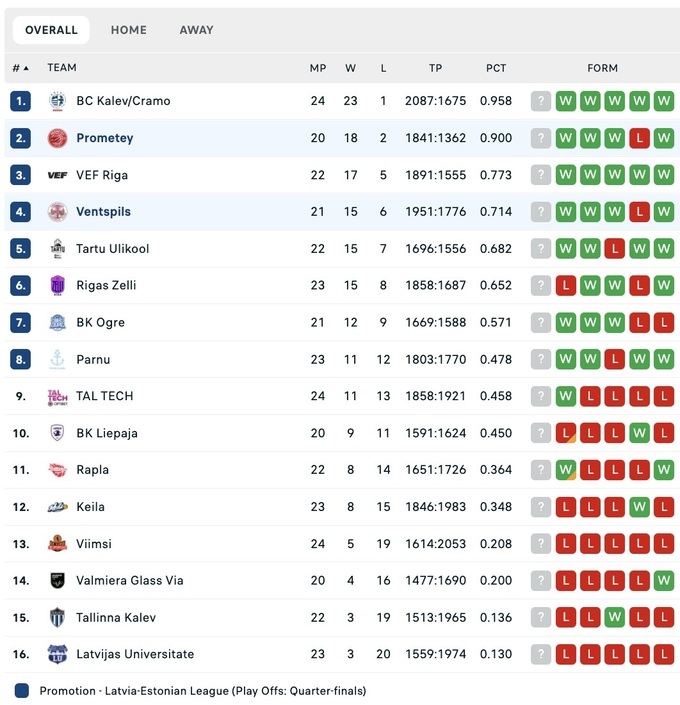Click the Tartu Ulikool team logo

click(x=57, y=249)
